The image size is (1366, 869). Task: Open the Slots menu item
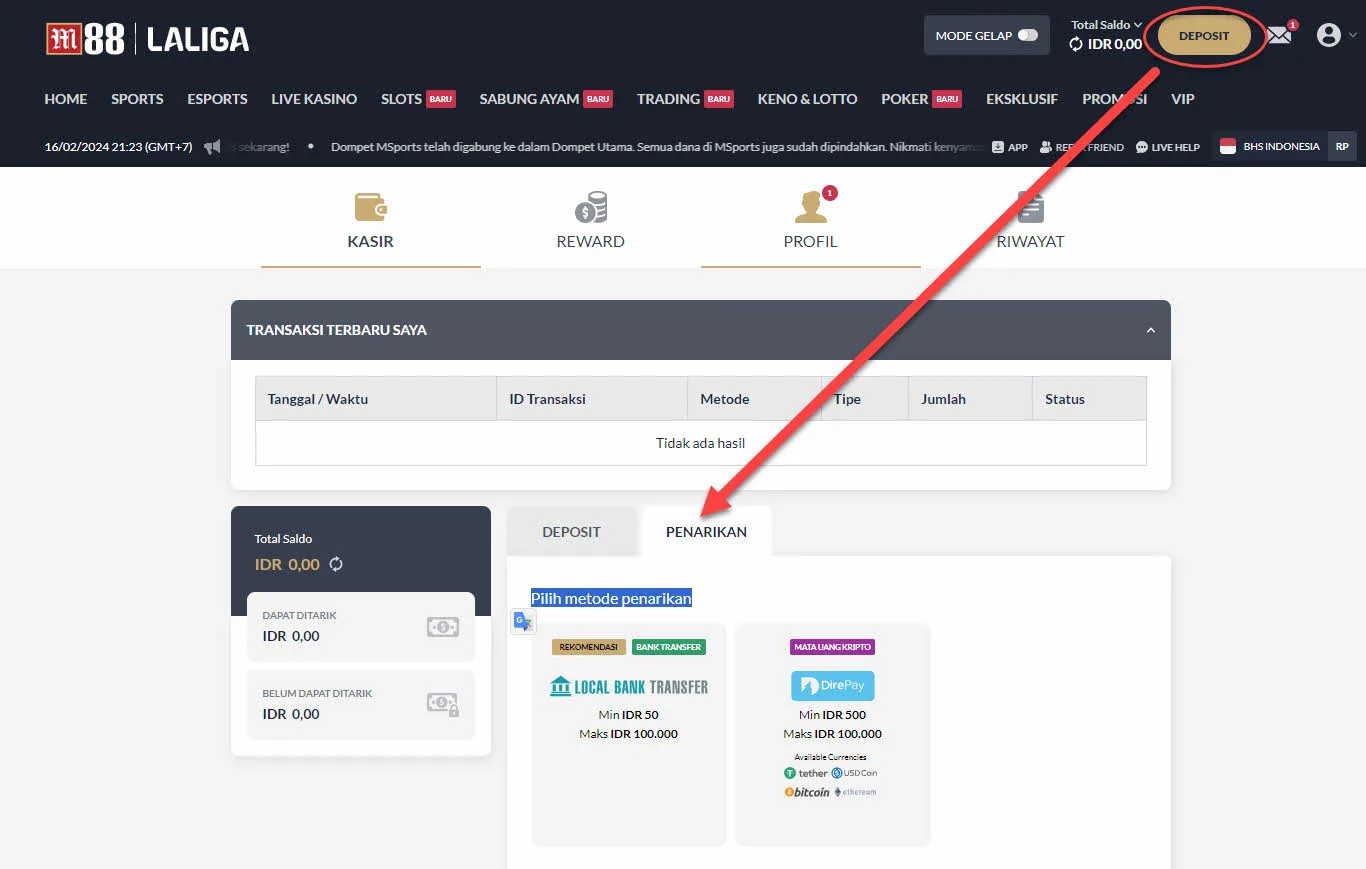(401, 99)
